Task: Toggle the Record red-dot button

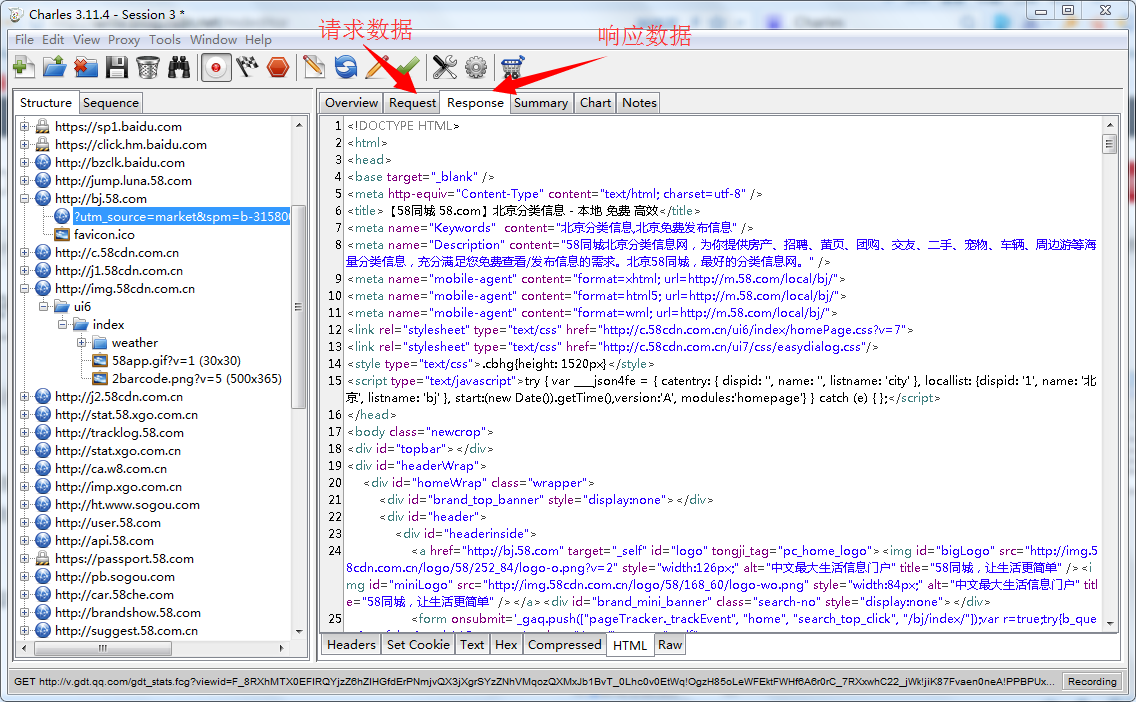Action: (216, 67)
